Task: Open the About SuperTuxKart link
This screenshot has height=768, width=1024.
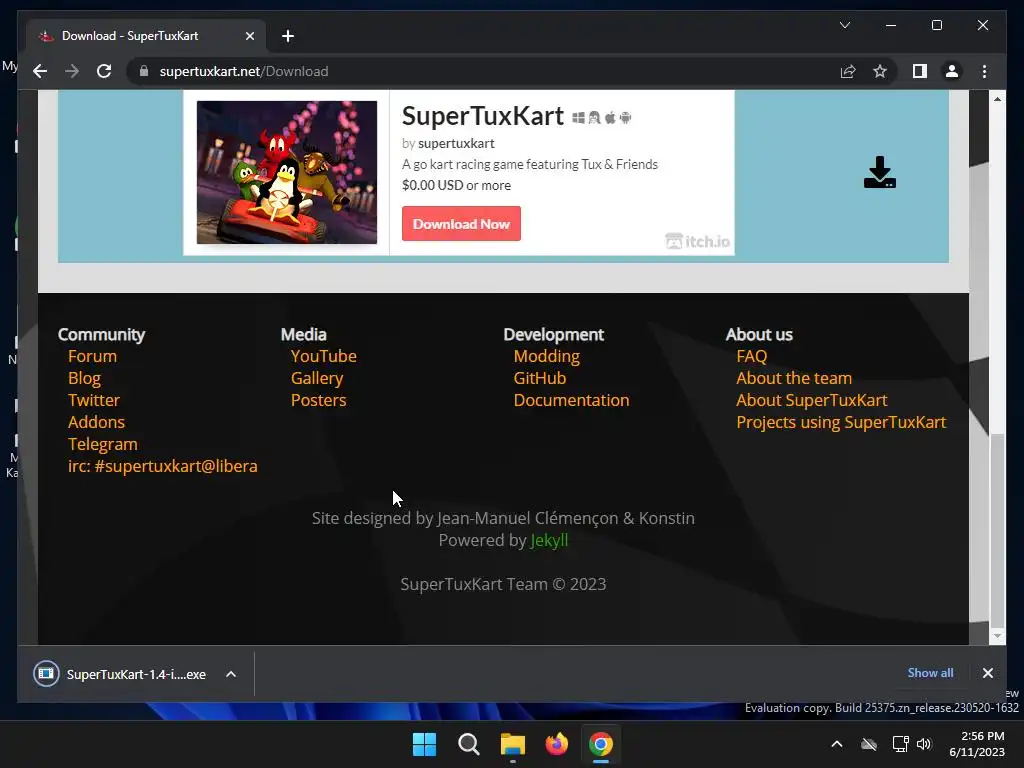Action: tap(812, 400)
